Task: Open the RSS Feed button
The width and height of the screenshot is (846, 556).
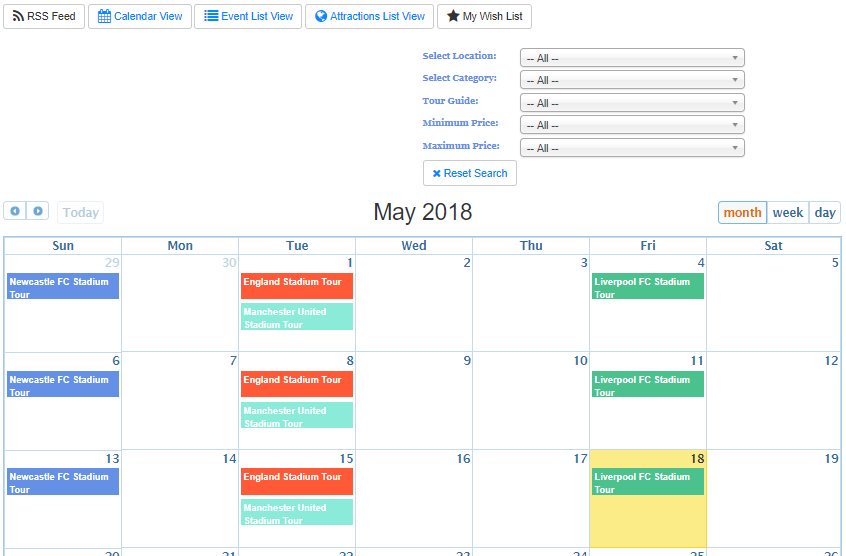Action: tap(44, 16)
